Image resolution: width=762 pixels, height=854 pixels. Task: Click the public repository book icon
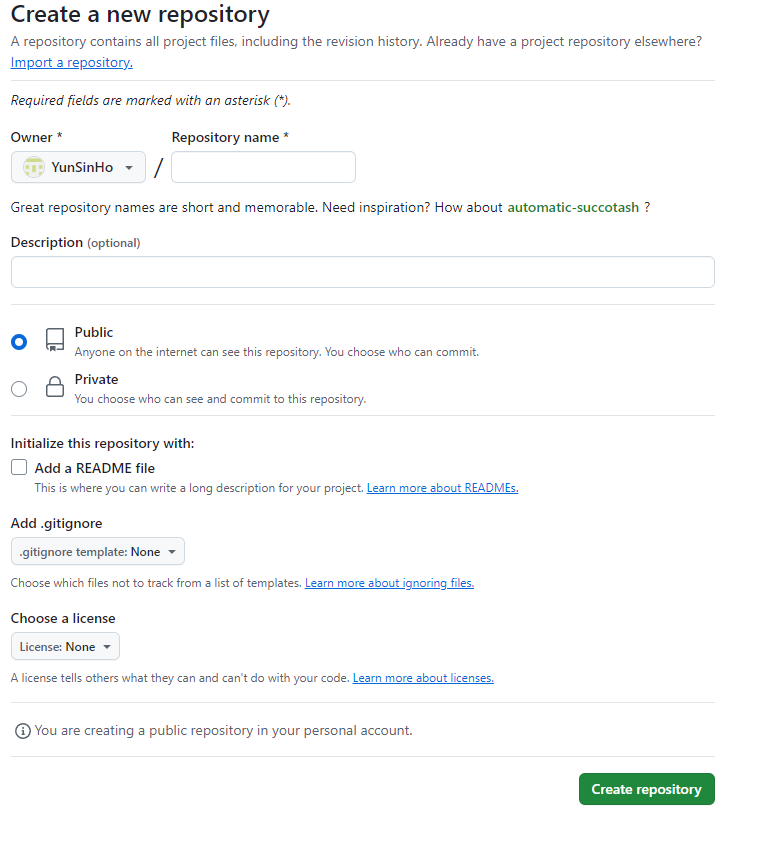[55, 339]
